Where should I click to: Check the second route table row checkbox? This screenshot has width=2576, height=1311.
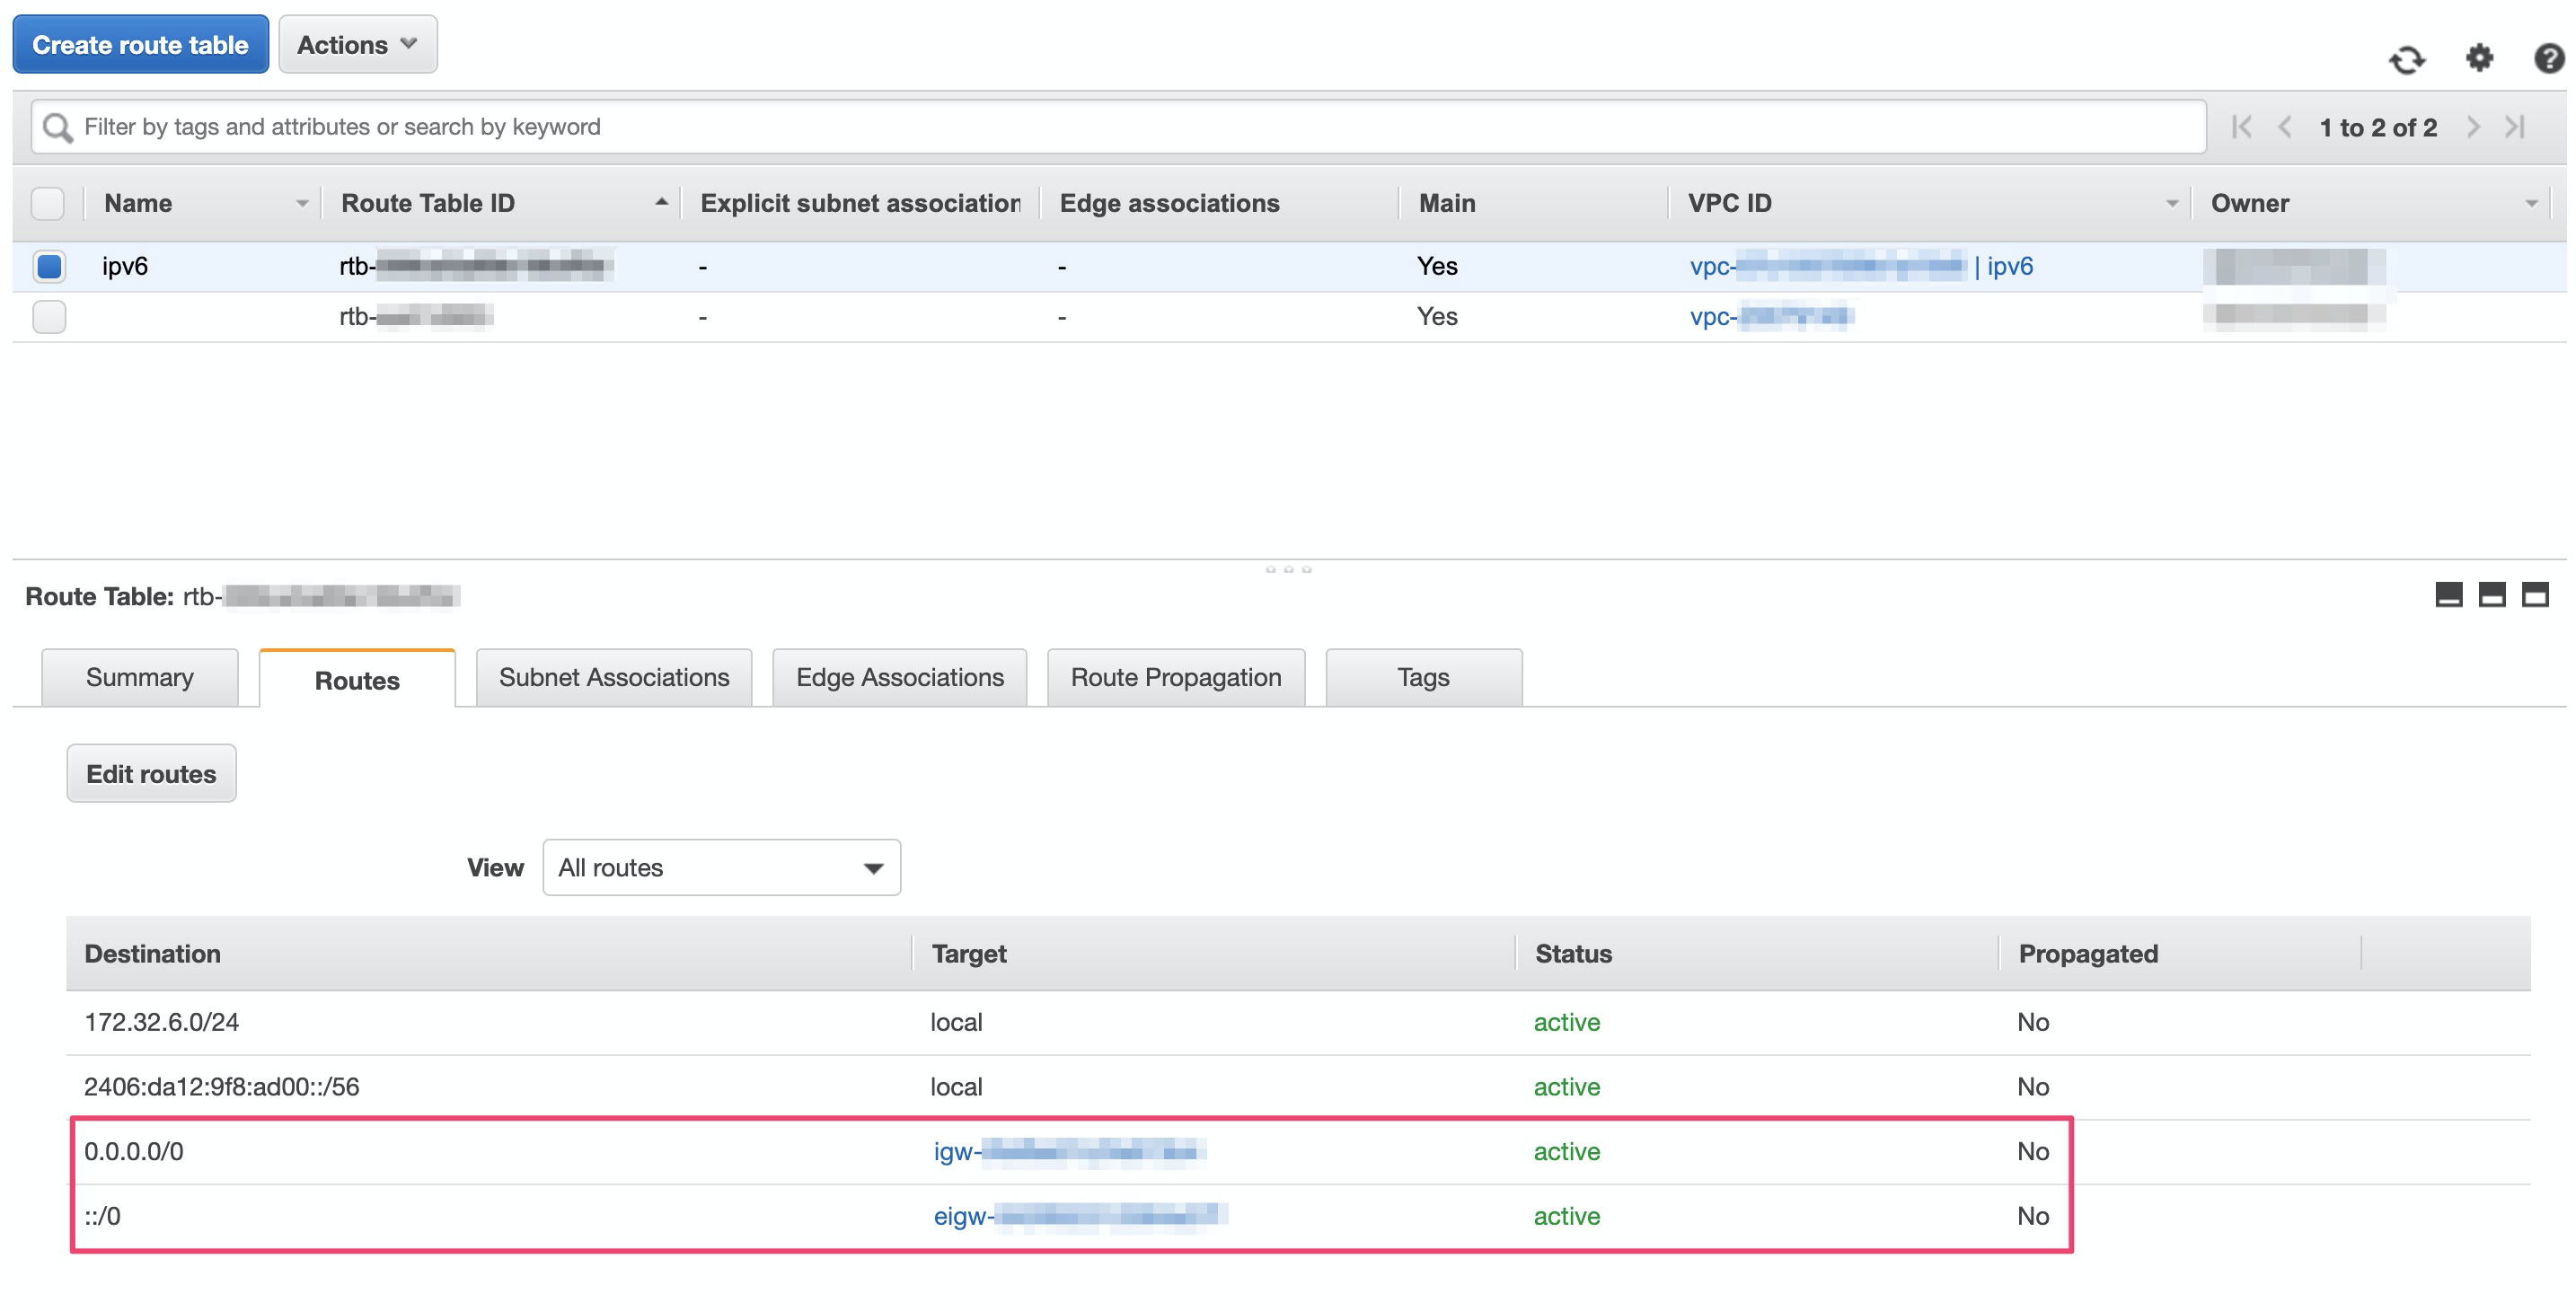point(49,317)
